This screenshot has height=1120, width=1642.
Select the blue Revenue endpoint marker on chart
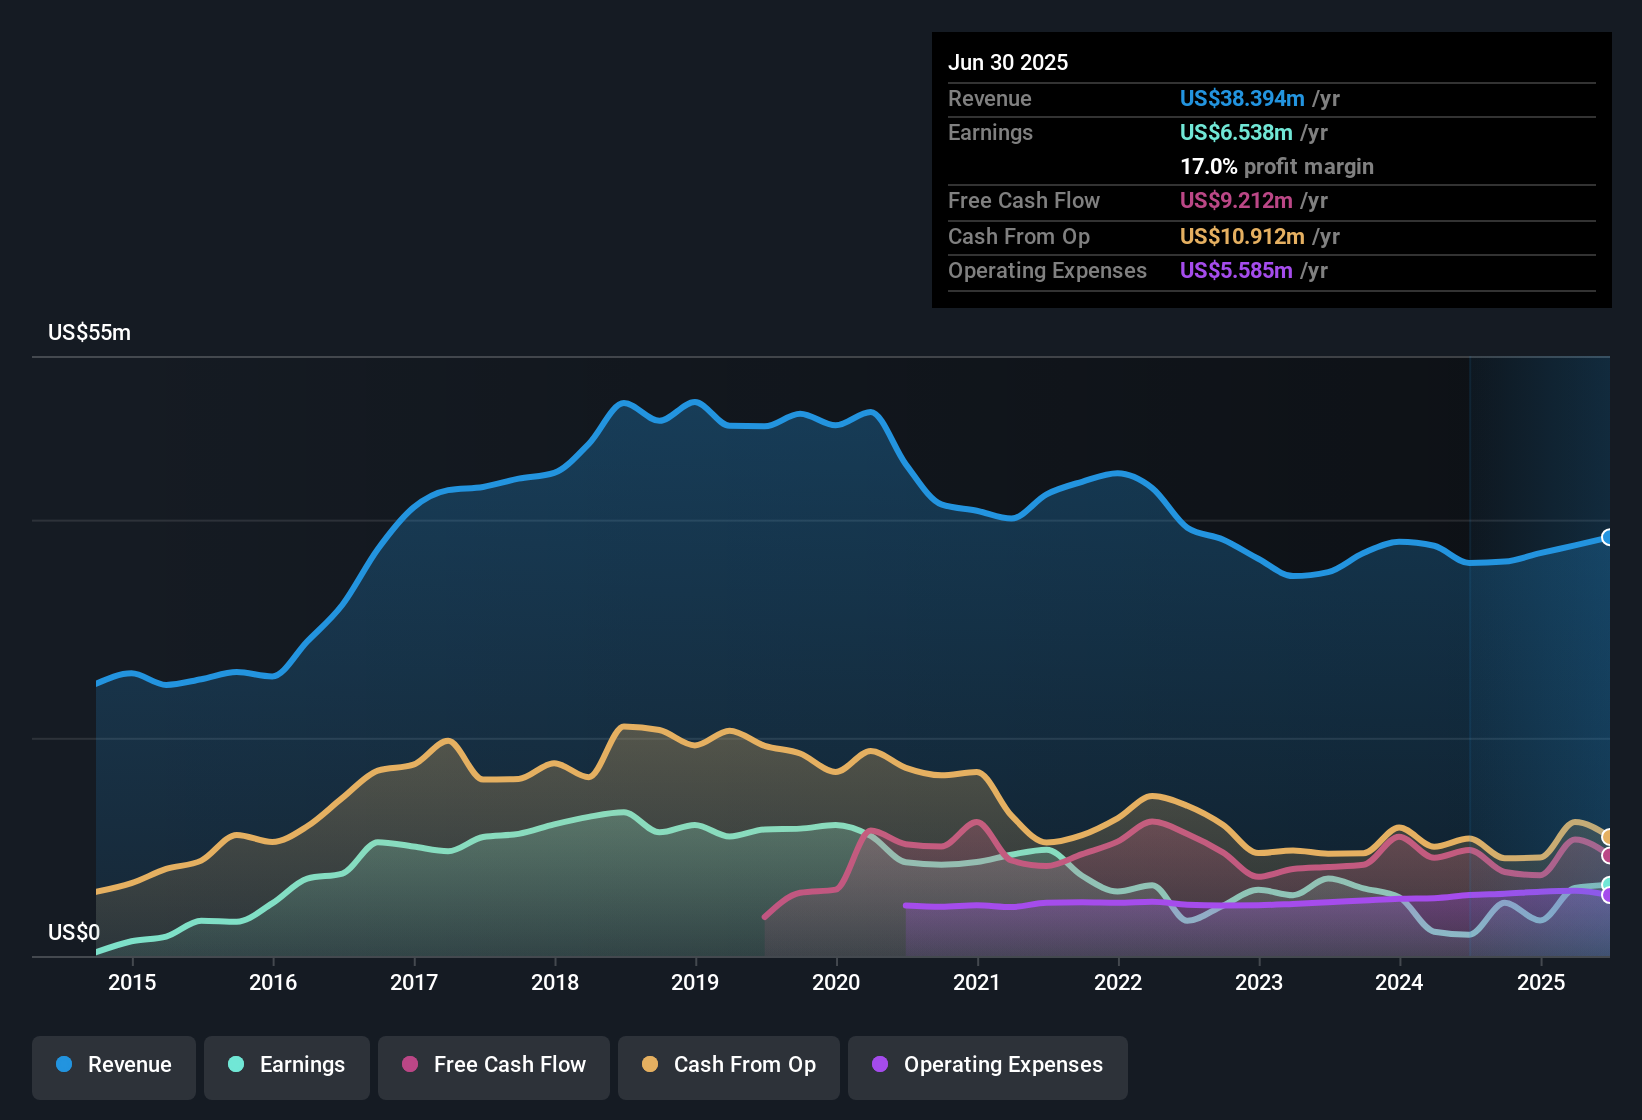[1606, 538]
